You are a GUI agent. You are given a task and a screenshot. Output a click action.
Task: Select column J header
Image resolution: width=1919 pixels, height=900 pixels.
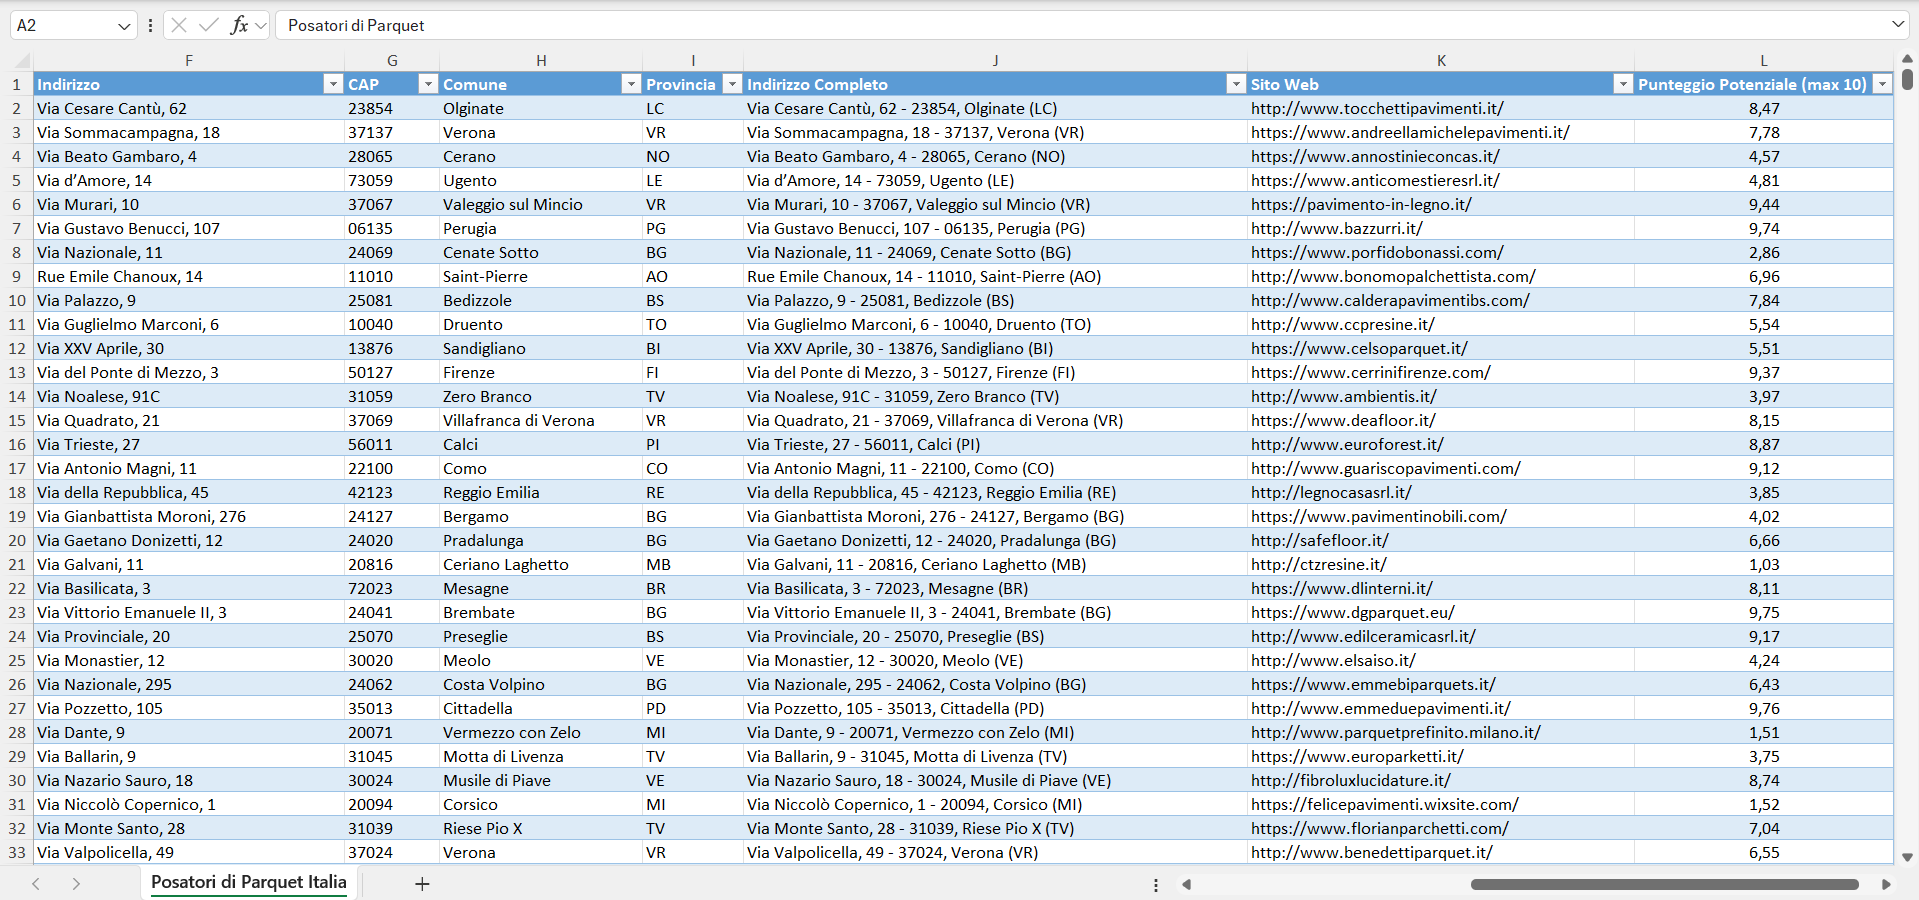[995, 61]
